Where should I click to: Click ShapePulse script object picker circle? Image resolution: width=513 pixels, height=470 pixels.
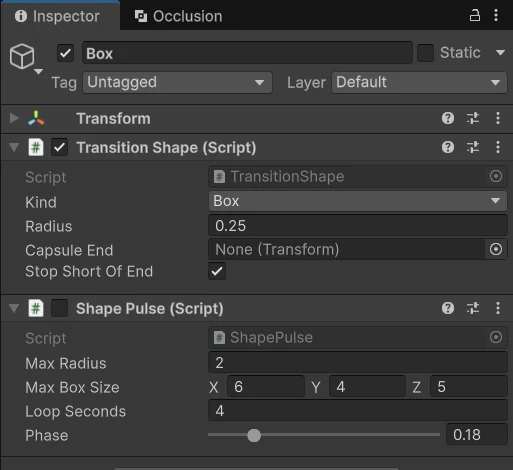point(496,337)
